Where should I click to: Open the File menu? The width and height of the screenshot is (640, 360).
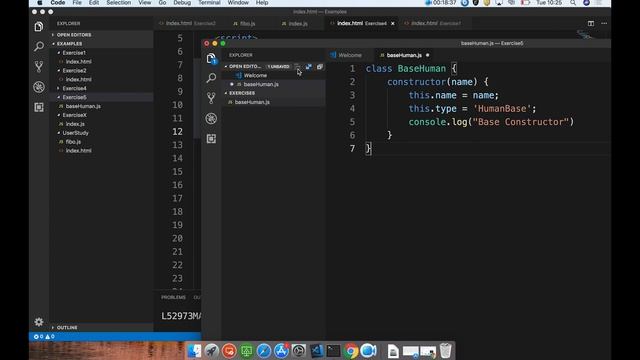[77, 3]
